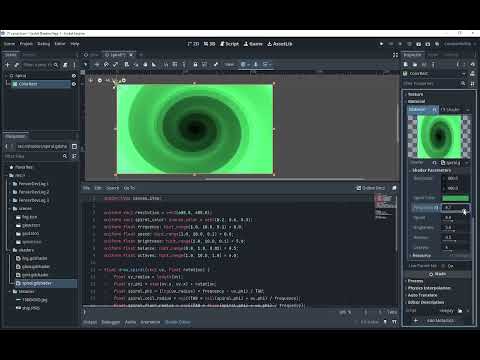
Task: Click the instance child scene link icon
Action: [x=16, y=65]
